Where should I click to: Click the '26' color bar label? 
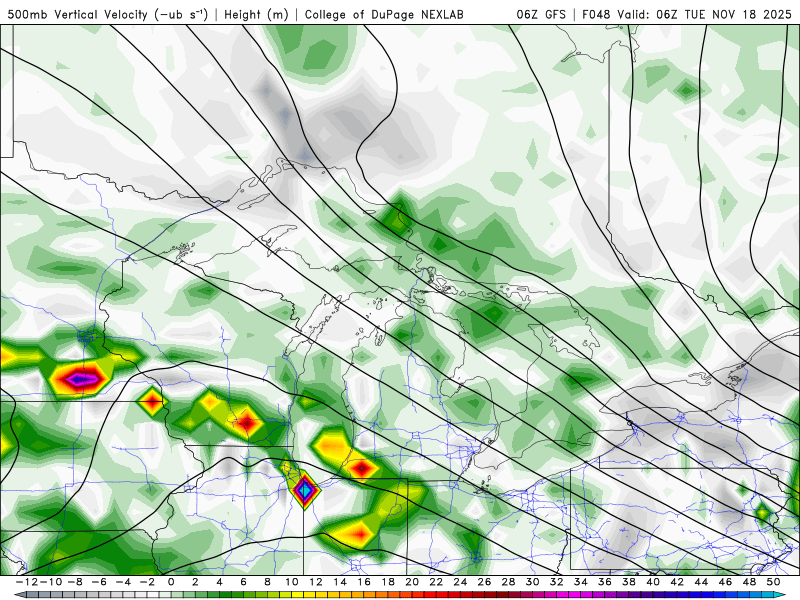(x=484, y=582)
